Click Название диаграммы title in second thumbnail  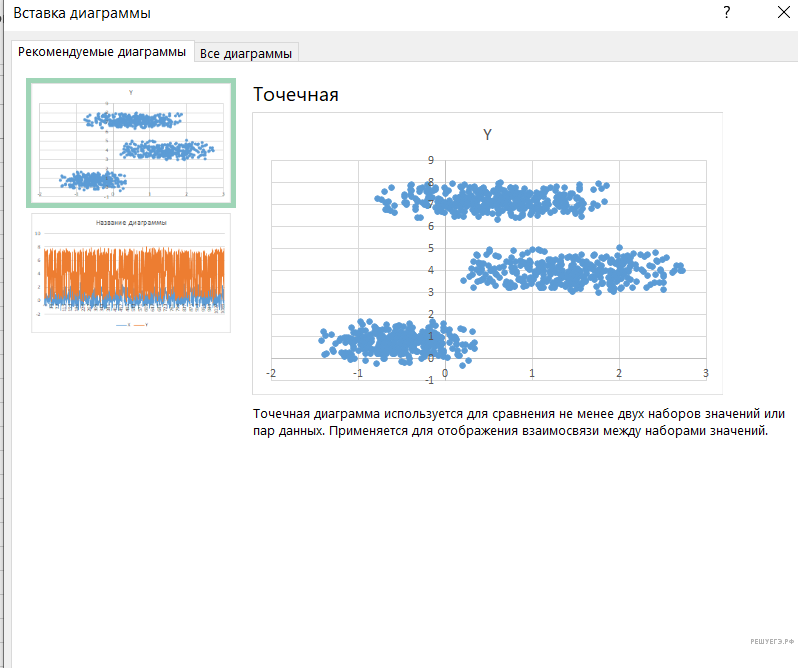(131, 222)
